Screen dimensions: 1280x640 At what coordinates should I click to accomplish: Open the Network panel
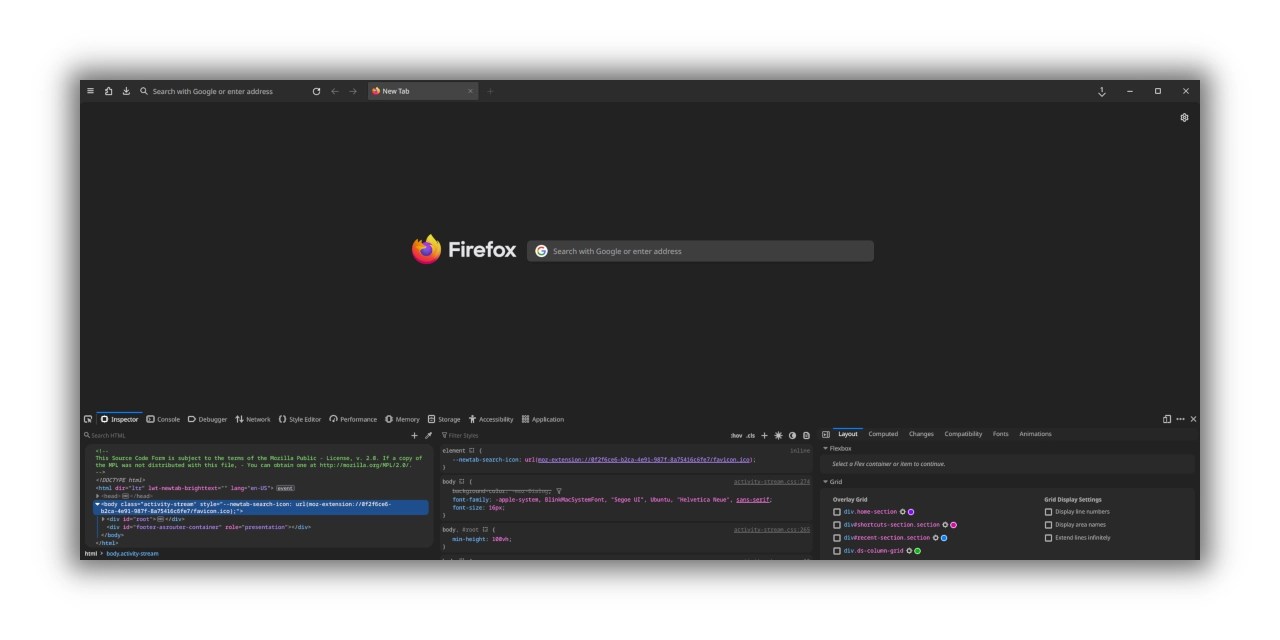tap(253, 419)
